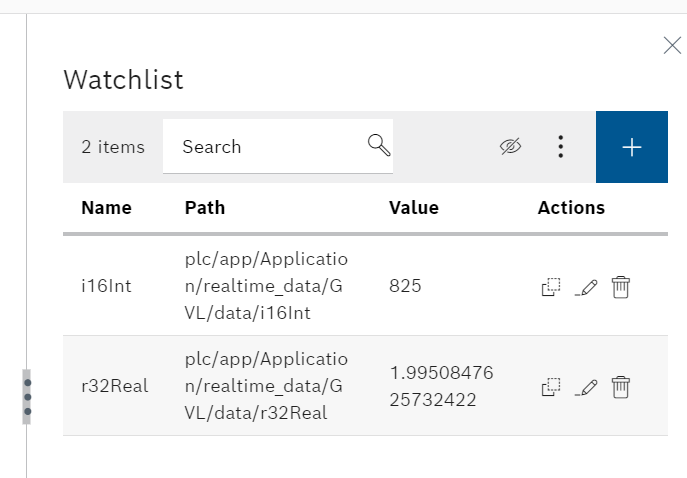Select the r32Real row name
This screenshot has width=687, height=478.
pos(115,386)
